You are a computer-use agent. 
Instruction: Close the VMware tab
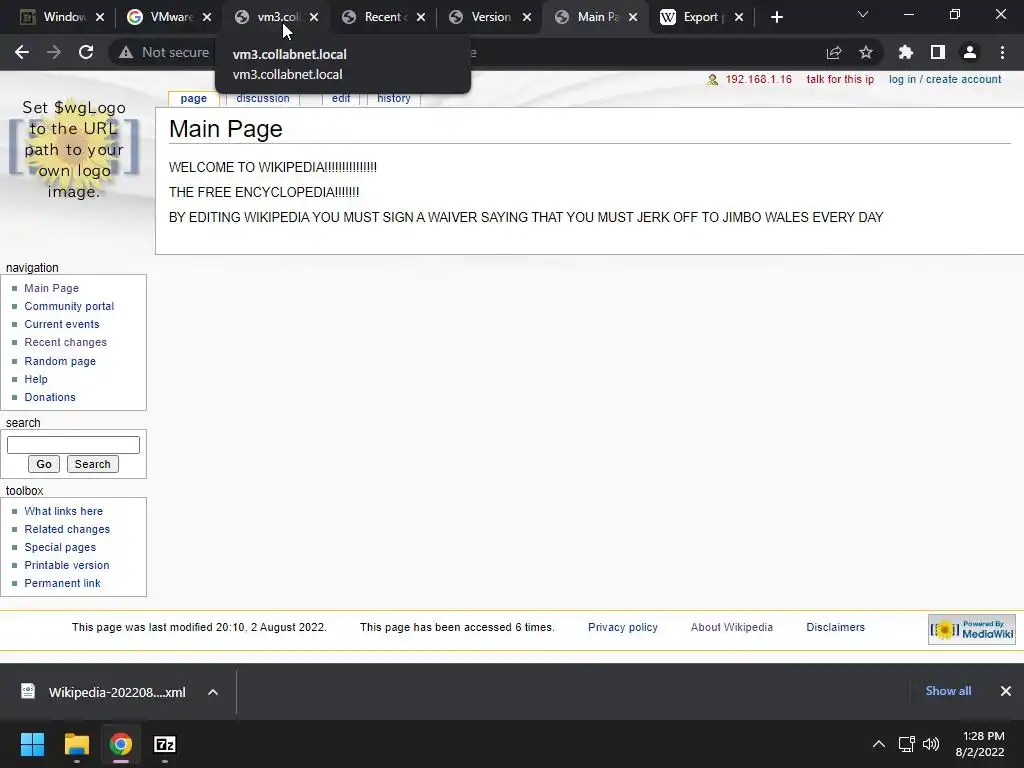pyautogui.click(x=207, y=17)
